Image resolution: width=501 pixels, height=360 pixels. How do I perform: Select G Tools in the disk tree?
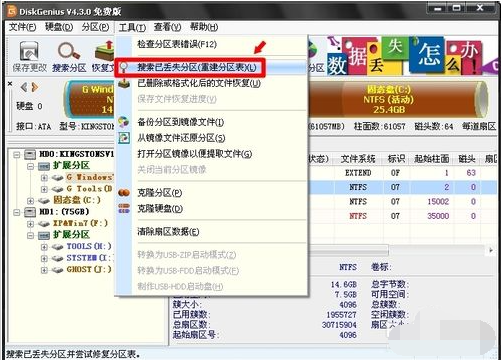point(89,189)
